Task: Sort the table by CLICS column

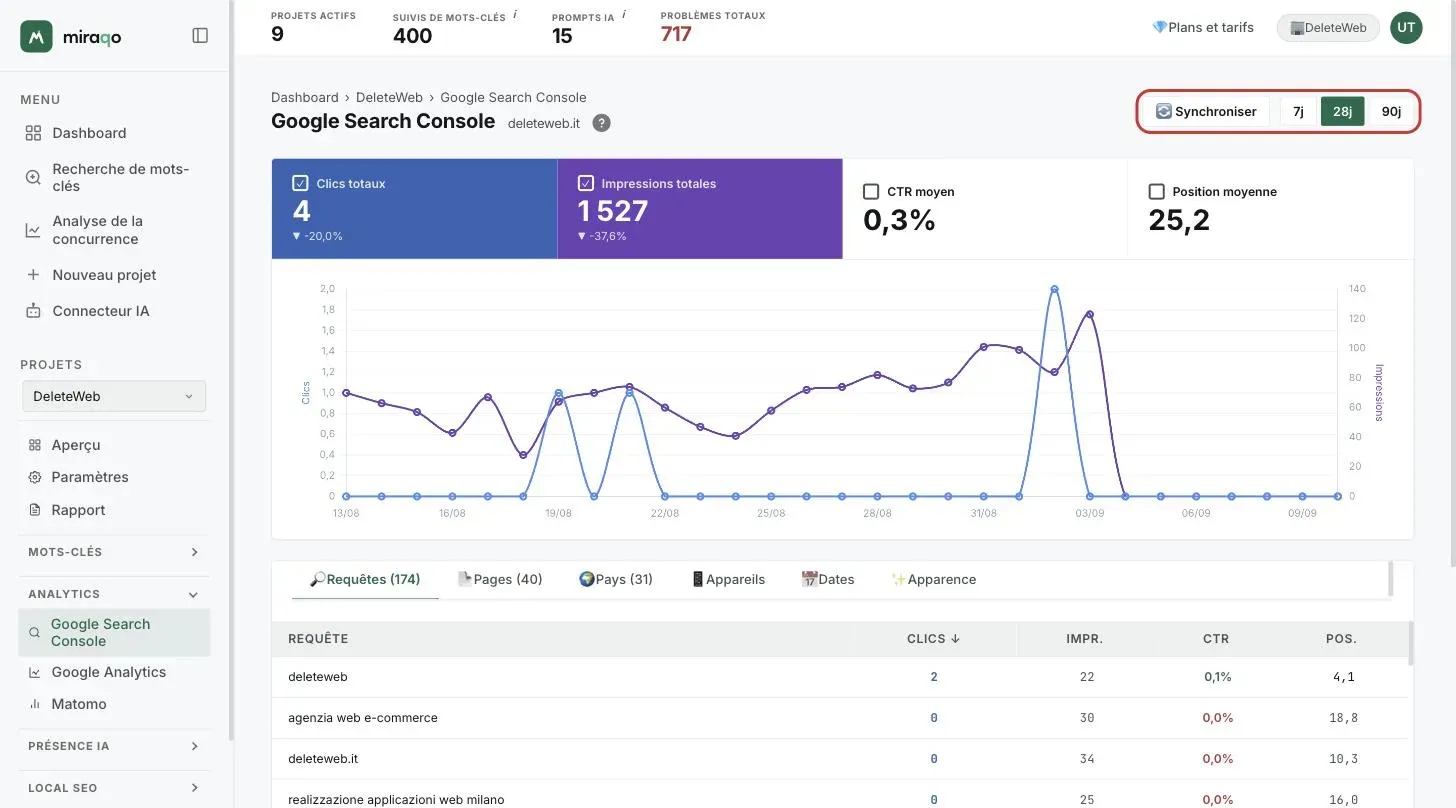Action: tap(933, 639)
